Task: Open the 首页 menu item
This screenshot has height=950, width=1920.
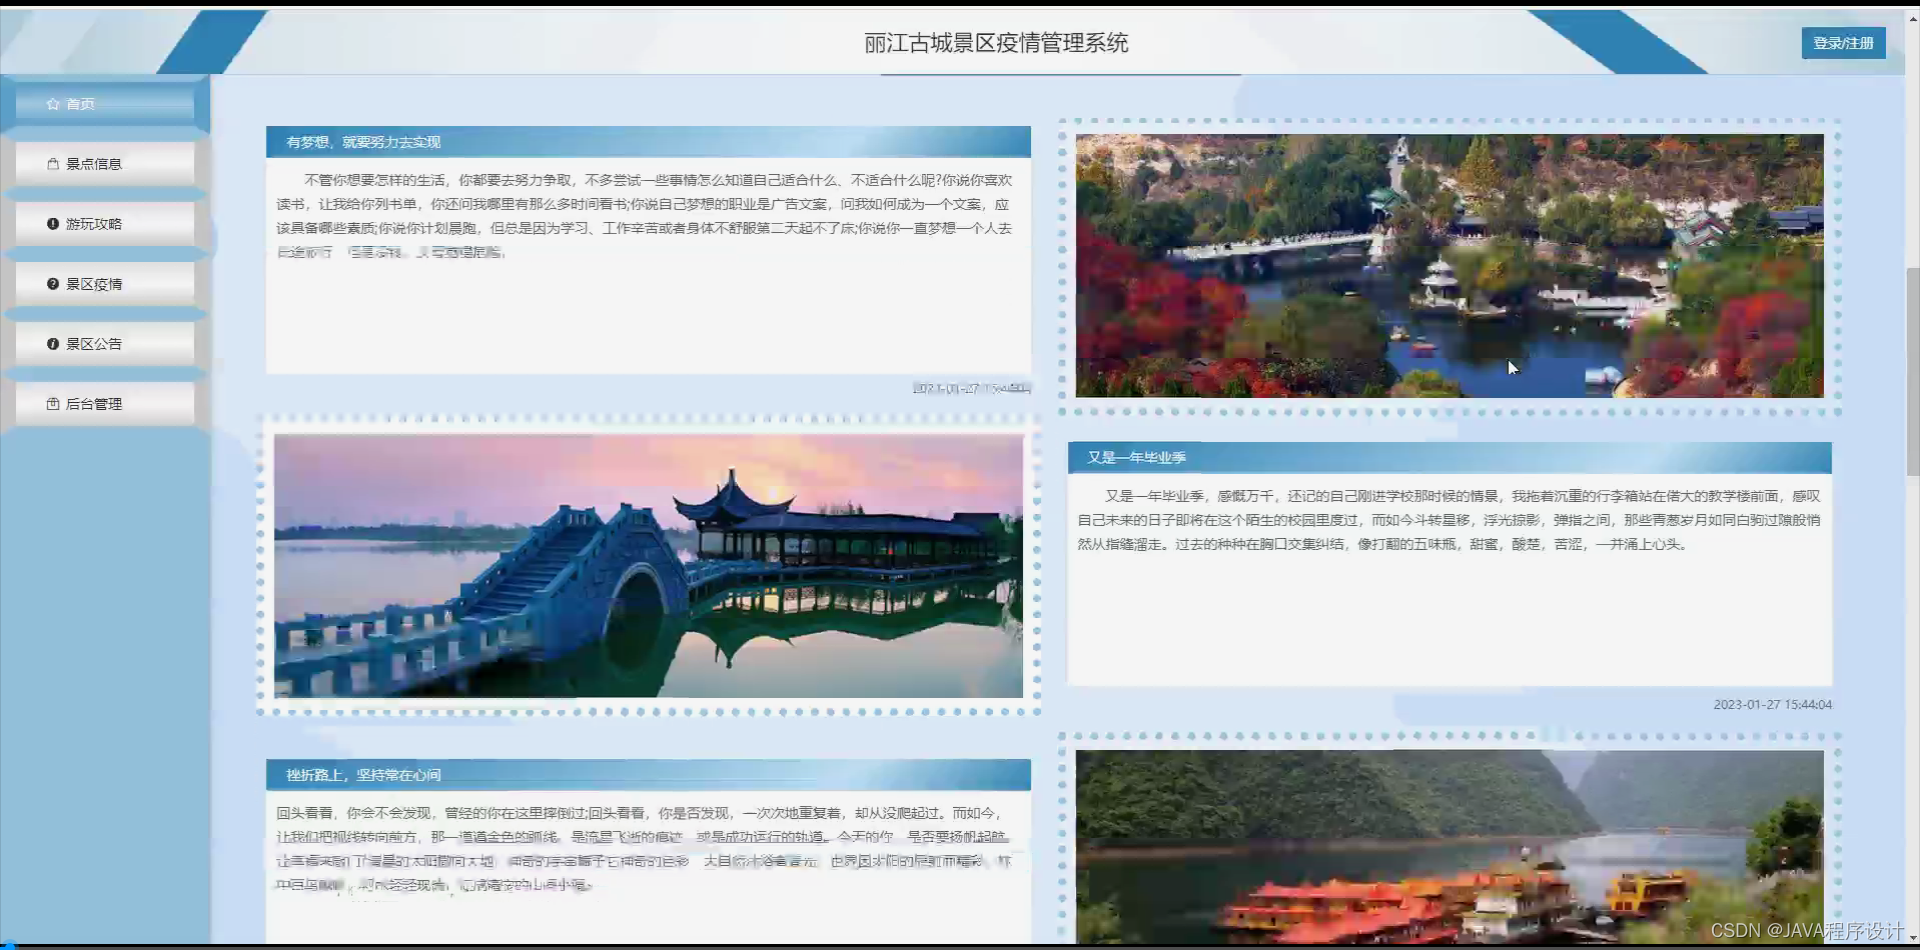Action: pyautogui.click(x=105, y=104)
